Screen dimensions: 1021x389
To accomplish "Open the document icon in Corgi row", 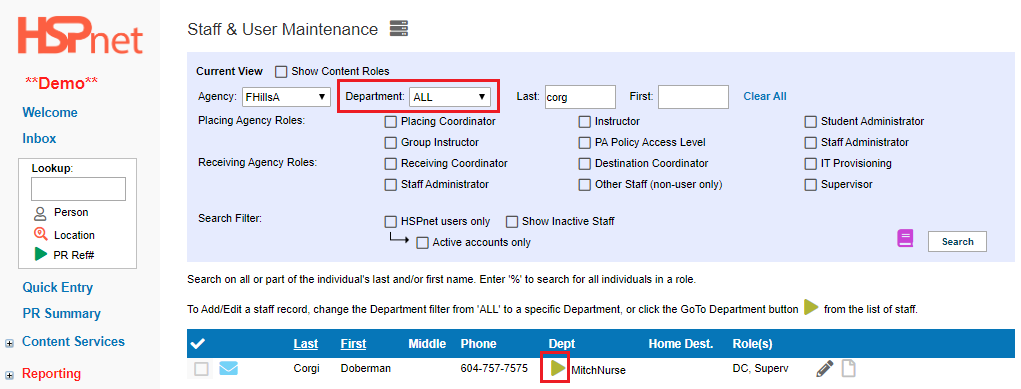I will [848, 369].
